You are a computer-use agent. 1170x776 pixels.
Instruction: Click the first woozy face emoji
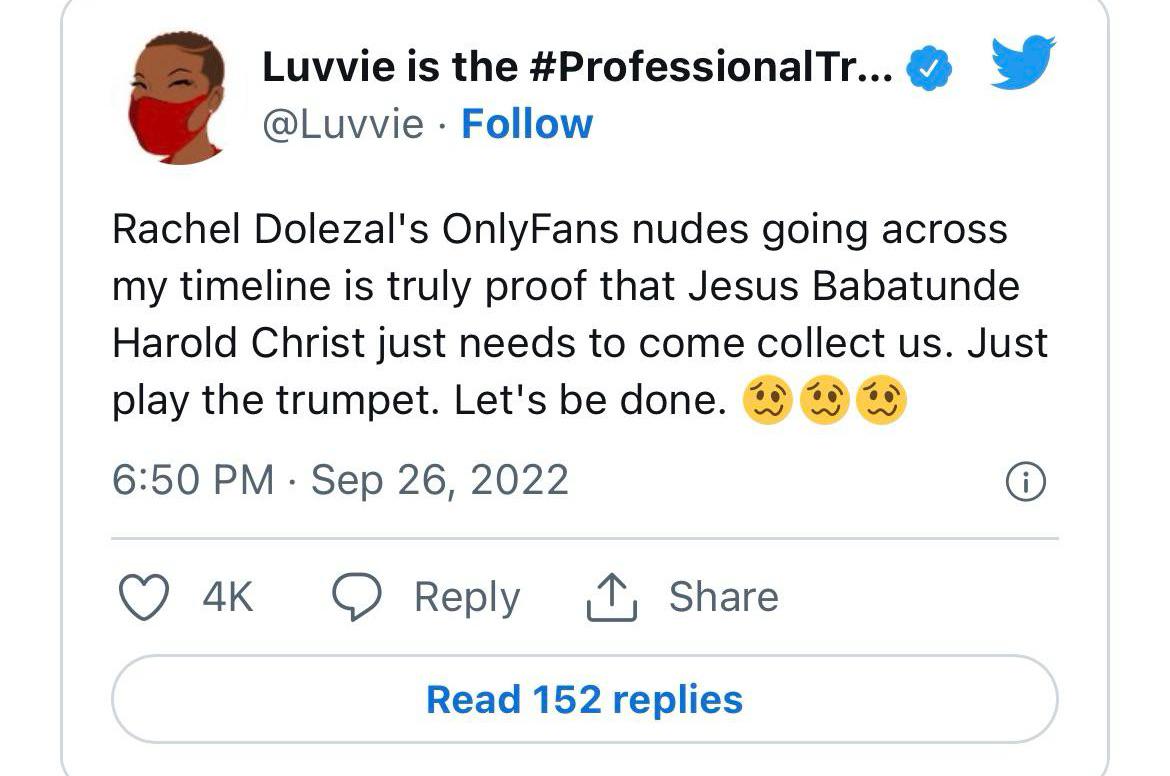(768, 400)
